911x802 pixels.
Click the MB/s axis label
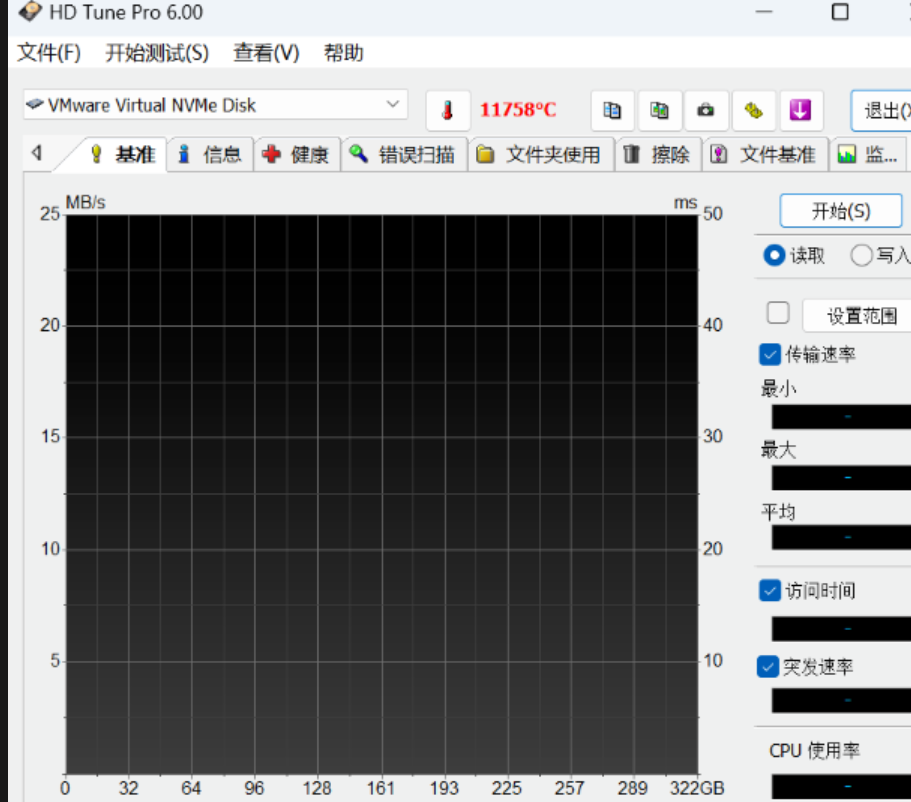[x=85, y=202]
